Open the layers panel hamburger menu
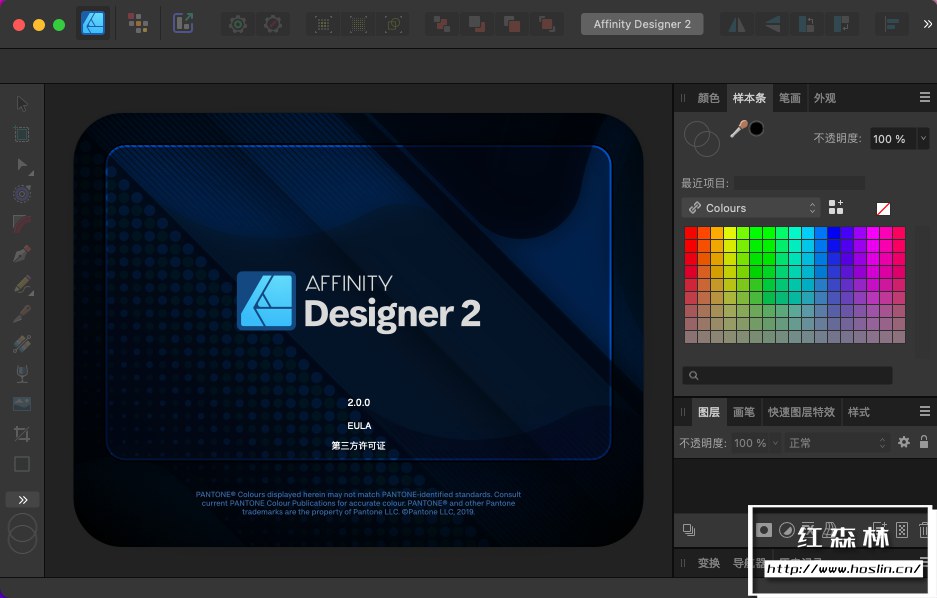 tap(924, 411)
